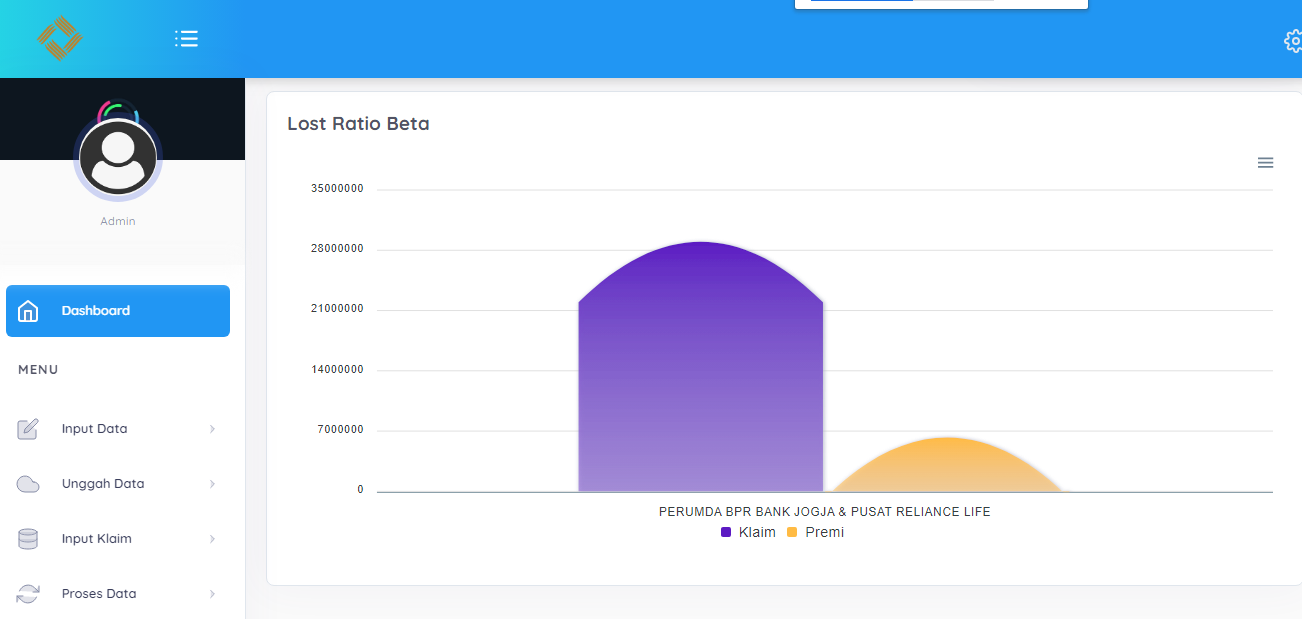This screenshot has height=619, width=1302.
Task: Open settings via the gear icon
Action: tap(1293, 40)
